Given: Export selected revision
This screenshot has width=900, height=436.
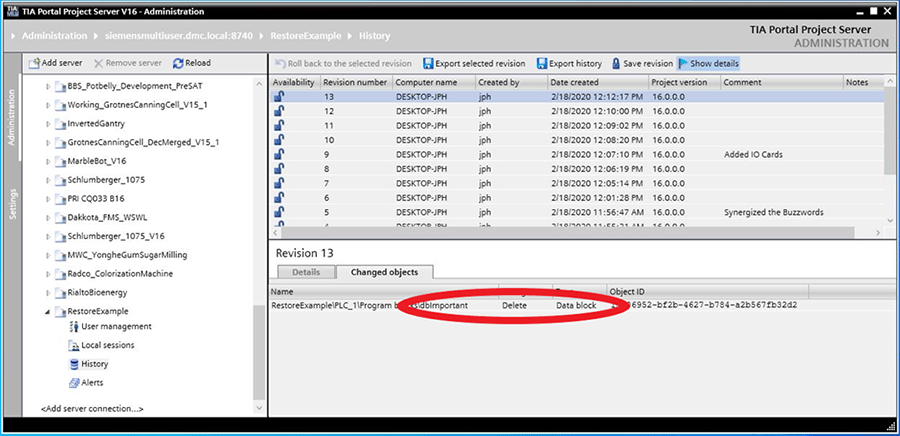Looking at the screenshot, I should point(474,64).
